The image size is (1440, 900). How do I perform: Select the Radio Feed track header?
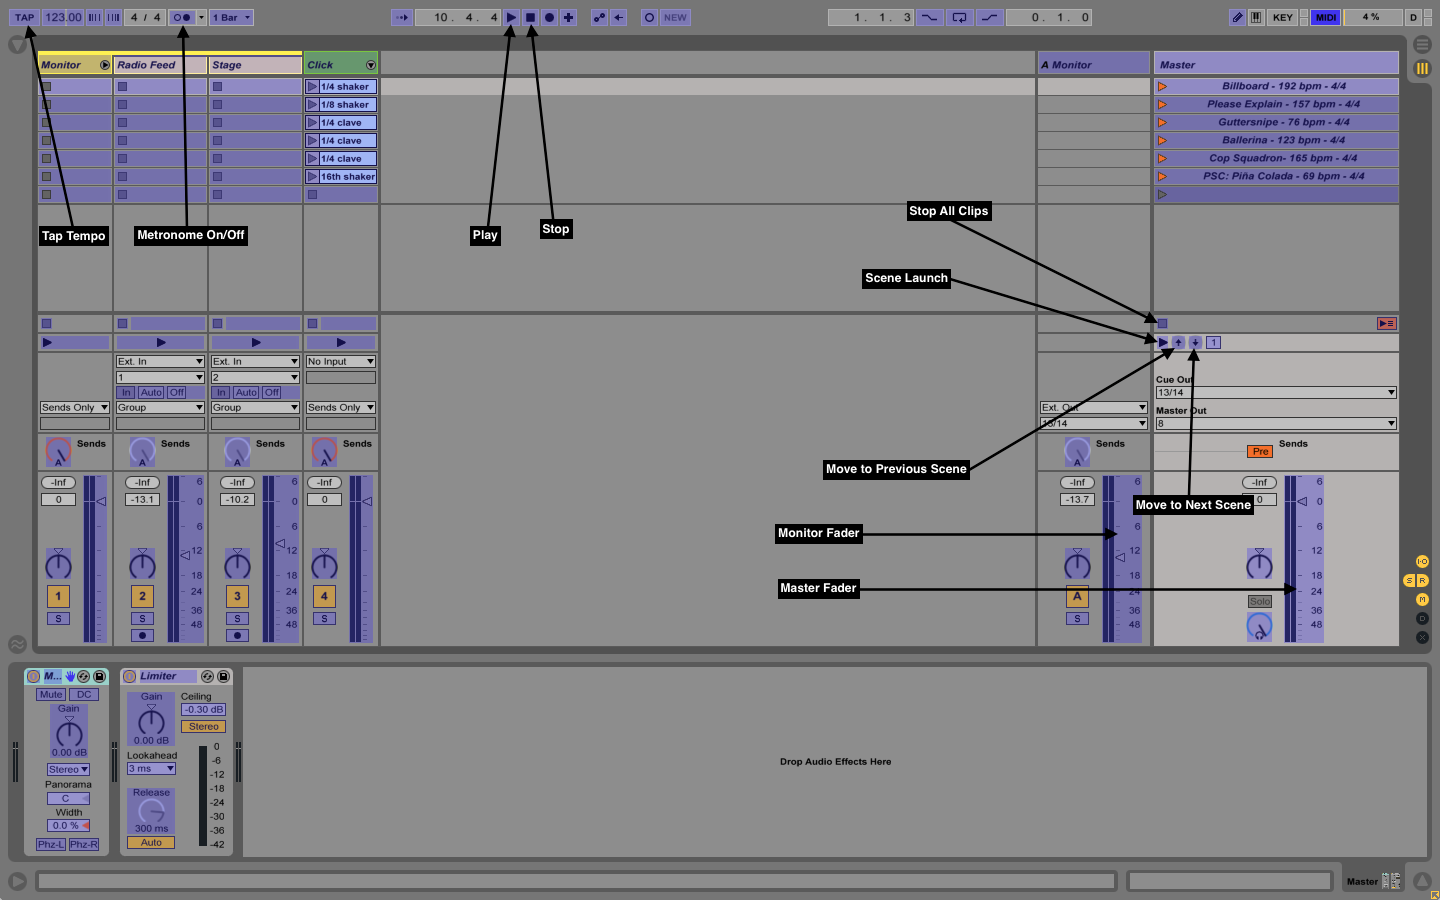[x=159, y=65]
